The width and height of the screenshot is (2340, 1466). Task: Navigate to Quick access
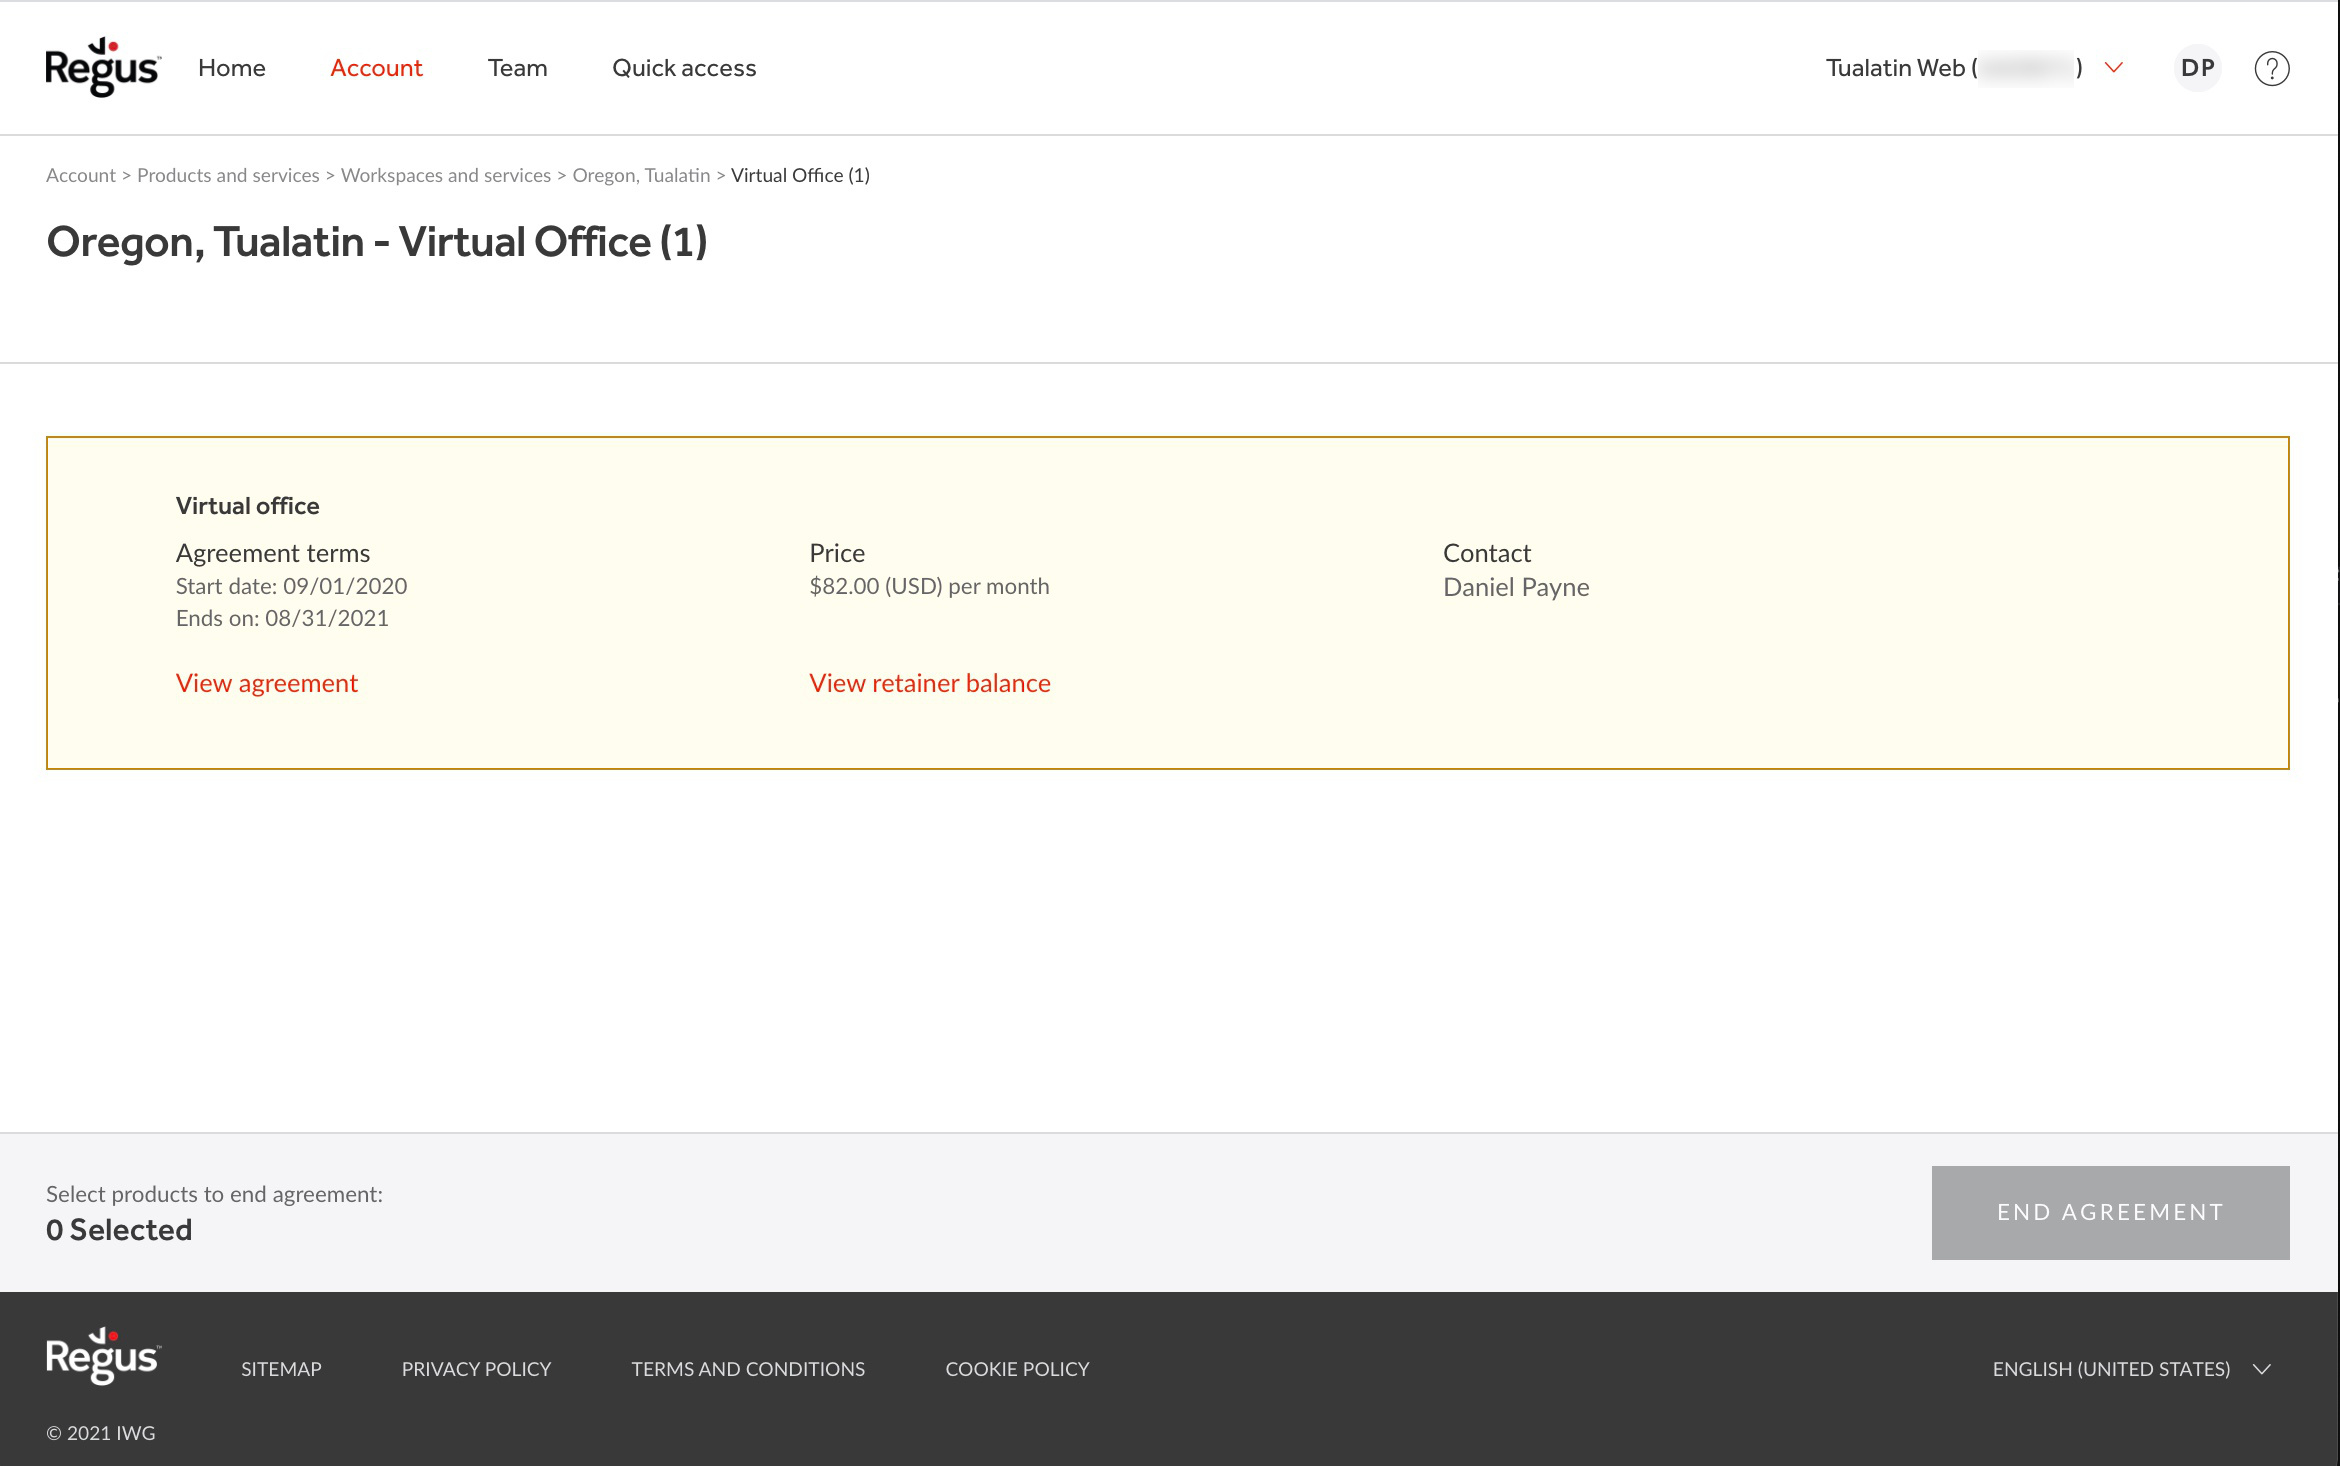click(x=684, y=67)
